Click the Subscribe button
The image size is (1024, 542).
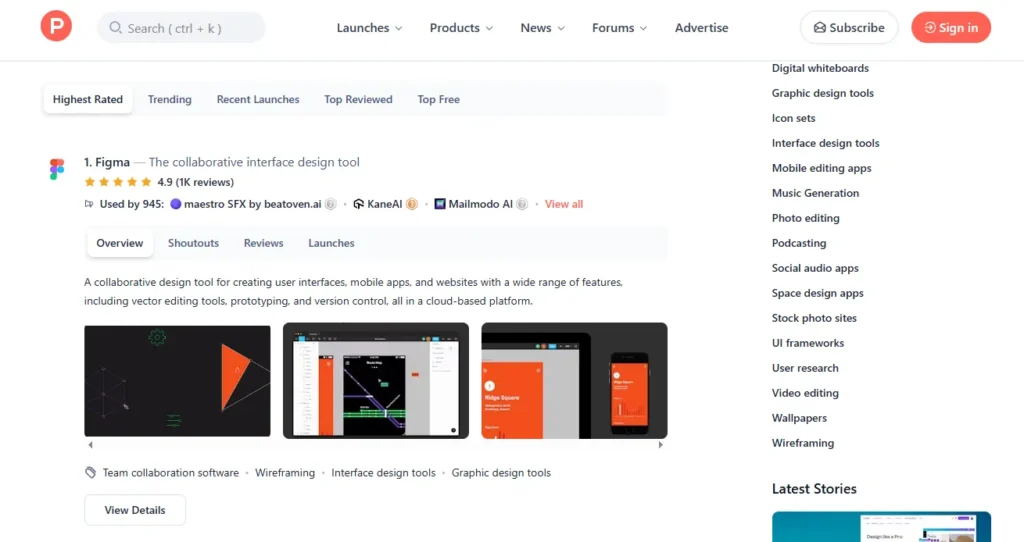848,27
